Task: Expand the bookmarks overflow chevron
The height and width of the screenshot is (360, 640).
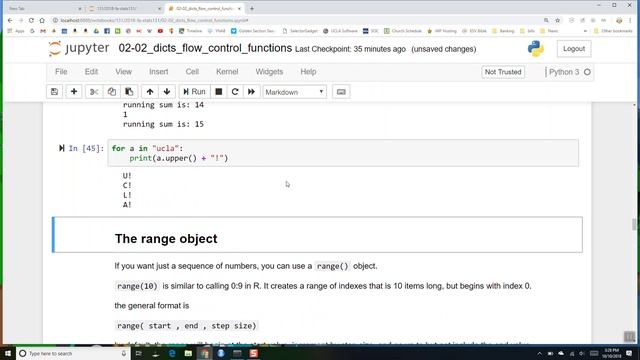Action: (585, 31)
